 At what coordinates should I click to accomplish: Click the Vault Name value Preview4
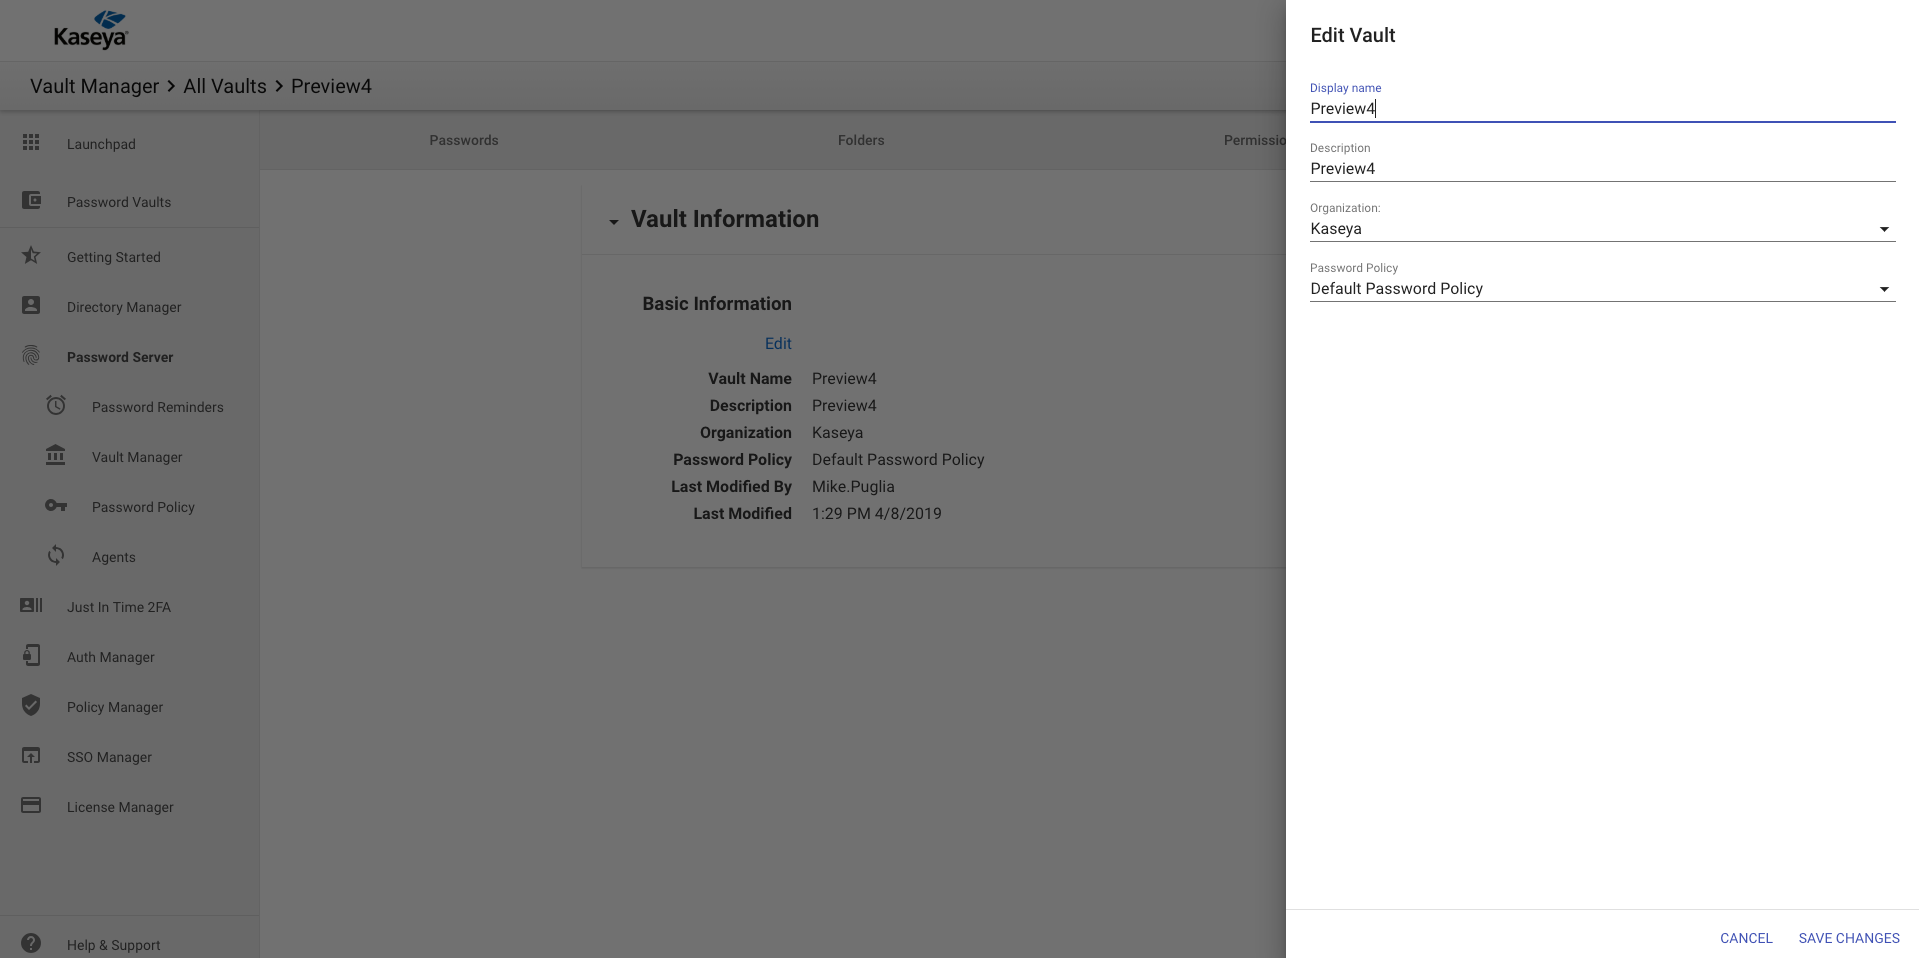[x=844, y=378]
